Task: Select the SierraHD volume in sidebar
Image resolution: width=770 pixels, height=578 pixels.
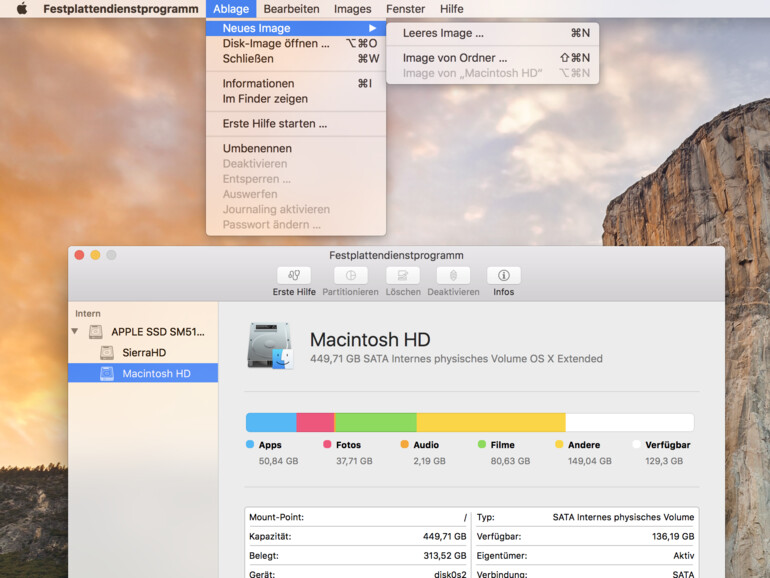Action: (x=143, y=353)
